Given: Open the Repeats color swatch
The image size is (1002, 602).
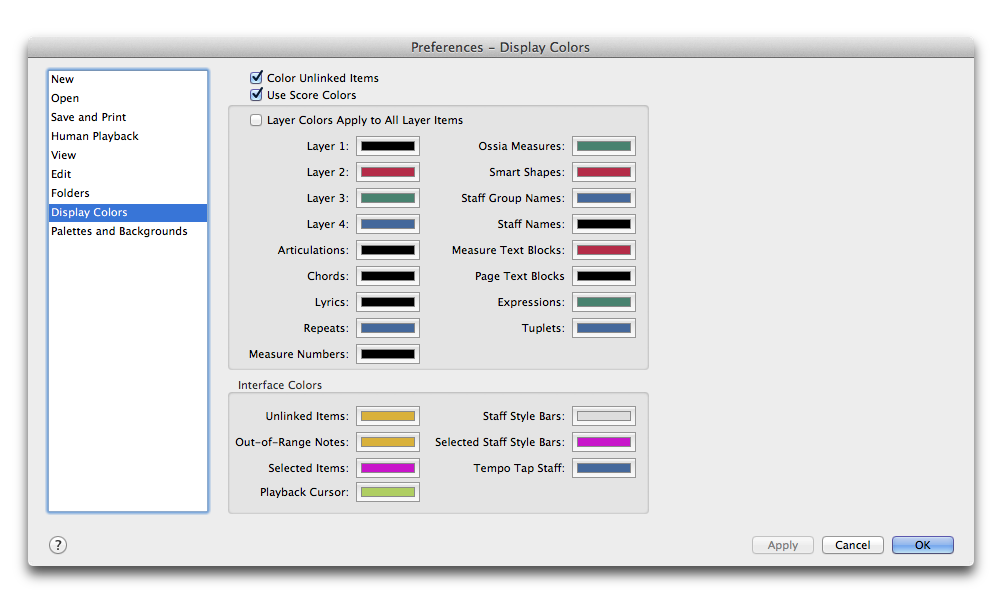Looking at the screenshot, I should 388,328.
